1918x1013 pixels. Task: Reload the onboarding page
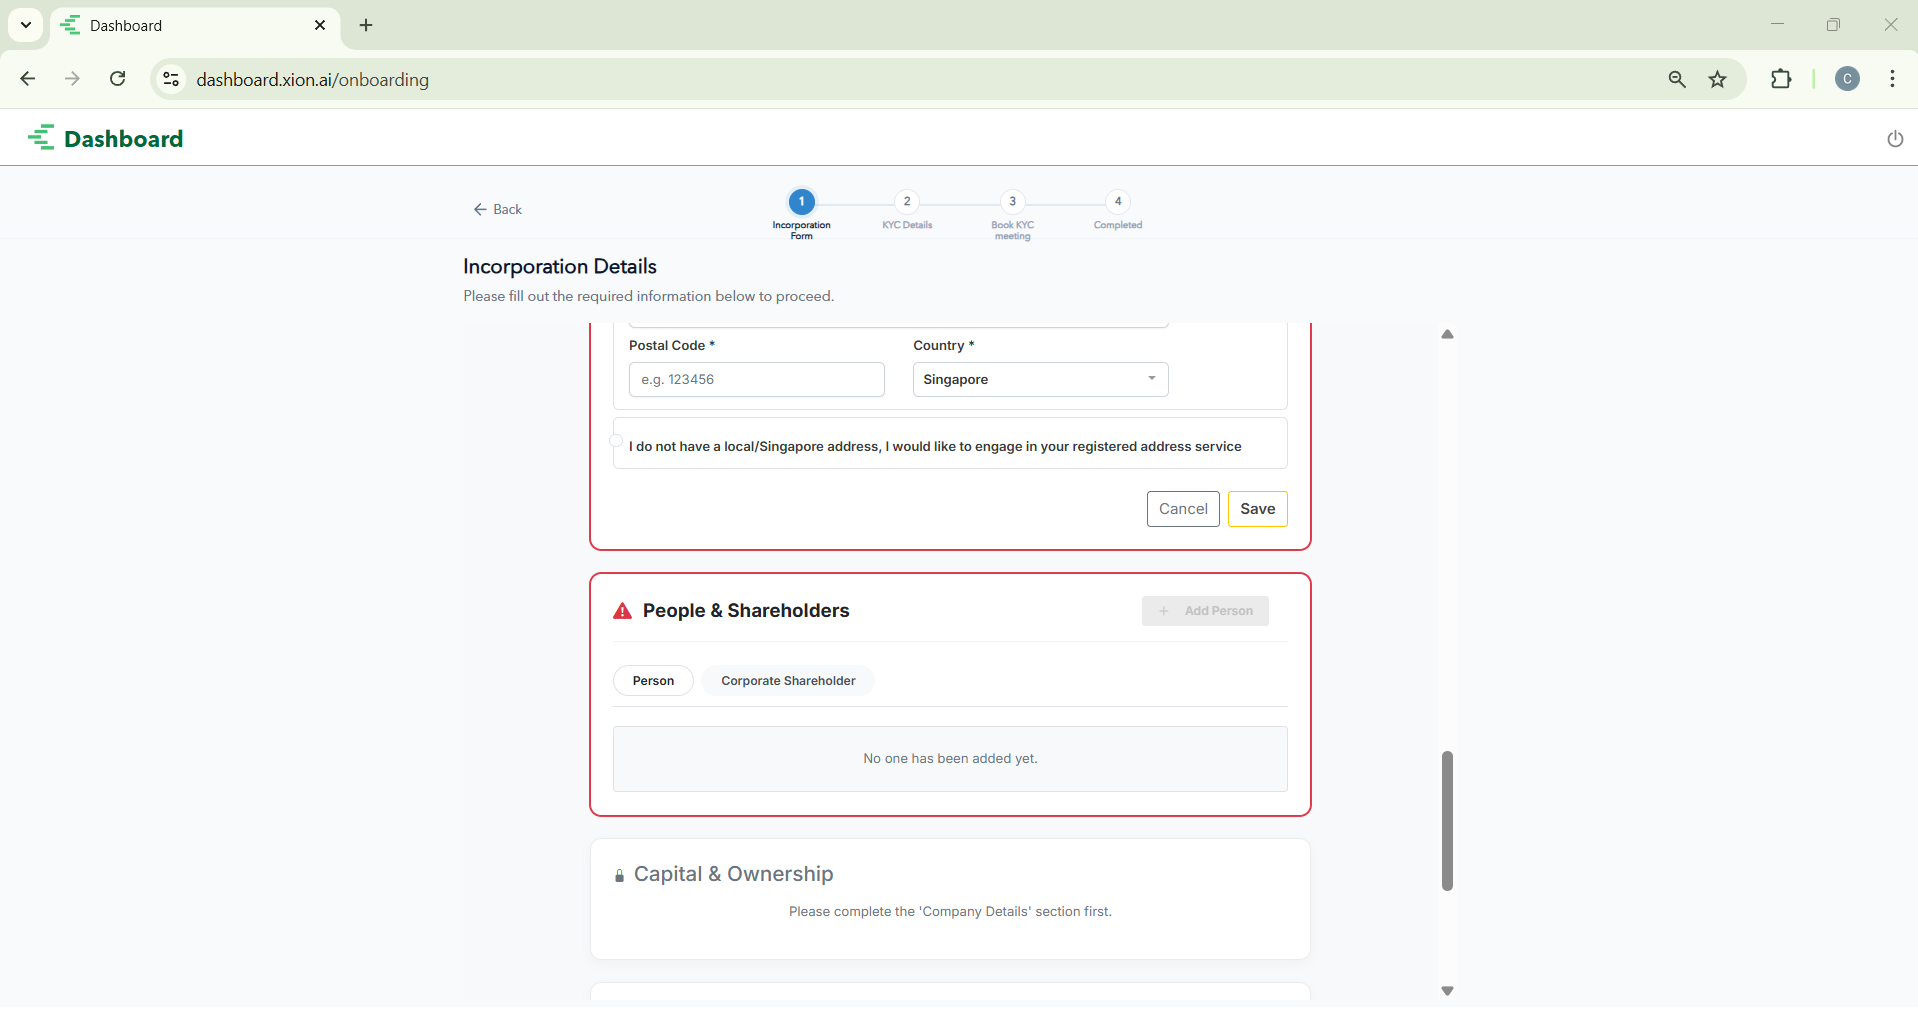pyautogui.click(x=118, y=79)
